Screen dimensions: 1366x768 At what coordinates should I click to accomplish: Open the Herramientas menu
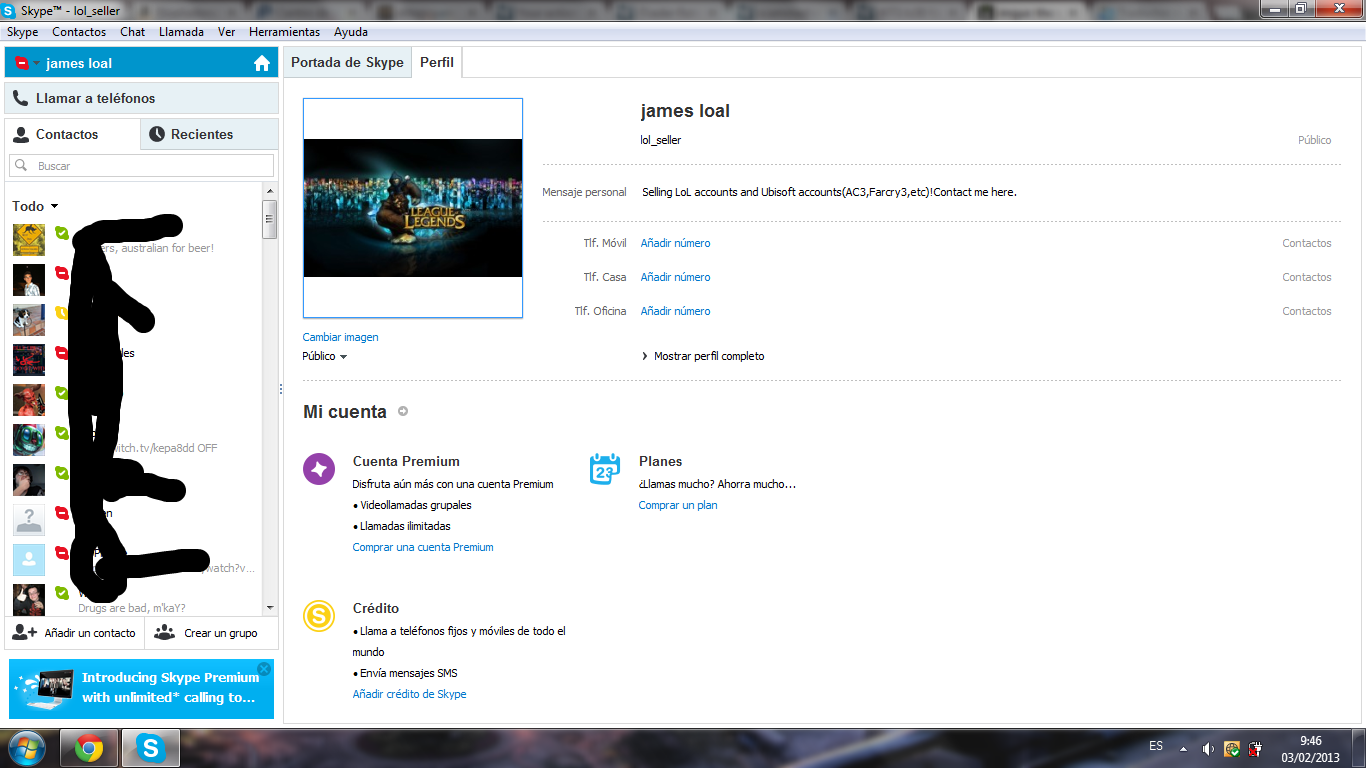pyautogui.click(x=285, y=32)
